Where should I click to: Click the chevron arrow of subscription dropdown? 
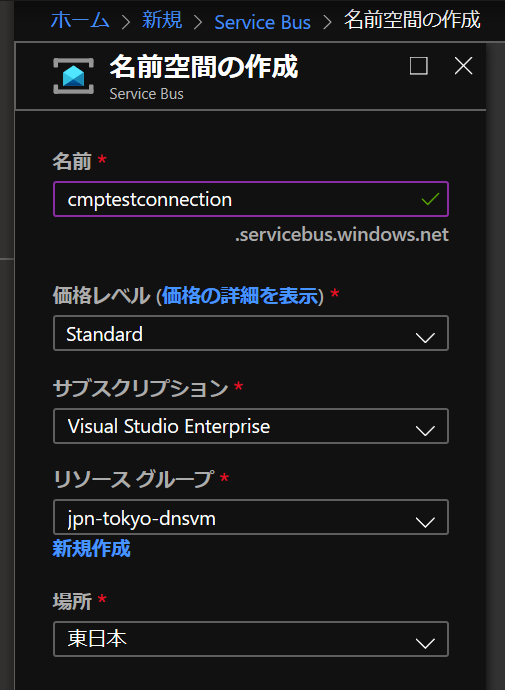click(425, 430)
